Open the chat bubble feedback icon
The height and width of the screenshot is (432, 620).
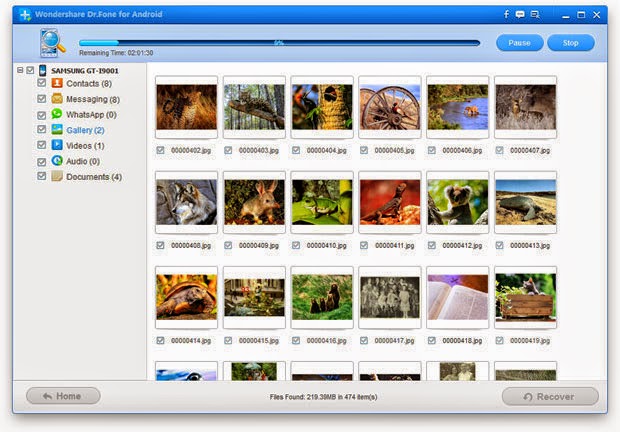click(520, 15)
